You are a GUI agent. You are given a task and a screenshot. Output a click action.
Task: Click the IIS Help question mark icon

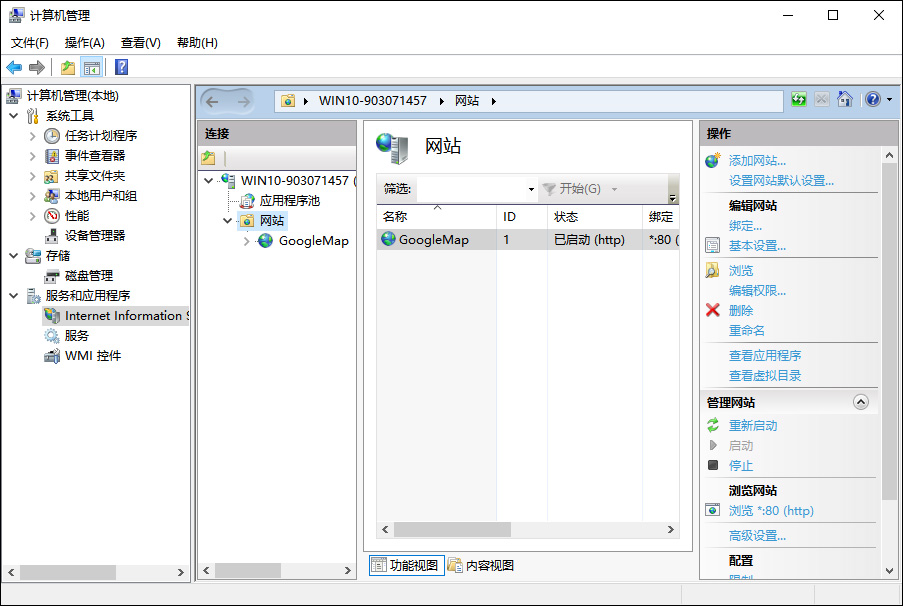(x=873, y=99)
